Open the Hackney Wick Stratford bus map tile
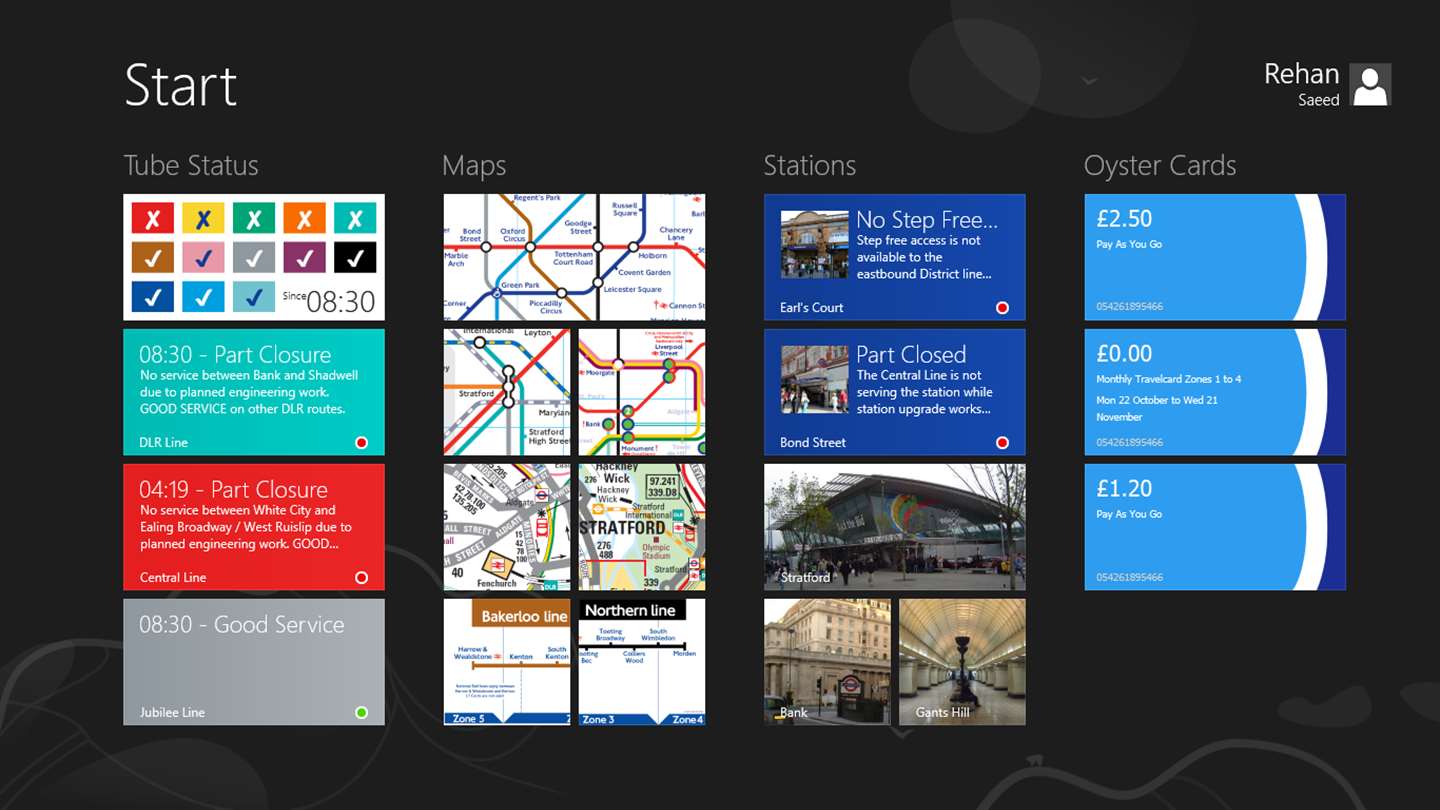The height and width of the screenshot is (810, 1440). coord(642,527)
